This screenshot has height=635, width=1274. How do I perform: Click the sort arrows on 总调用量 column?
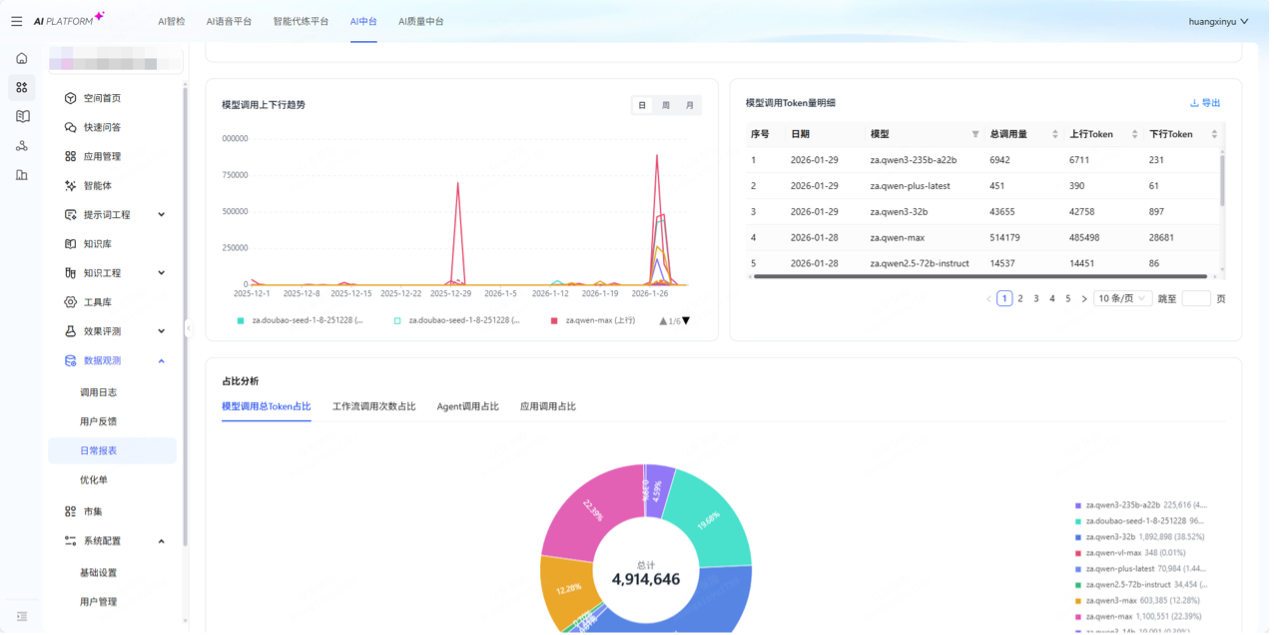point(1054,134)
